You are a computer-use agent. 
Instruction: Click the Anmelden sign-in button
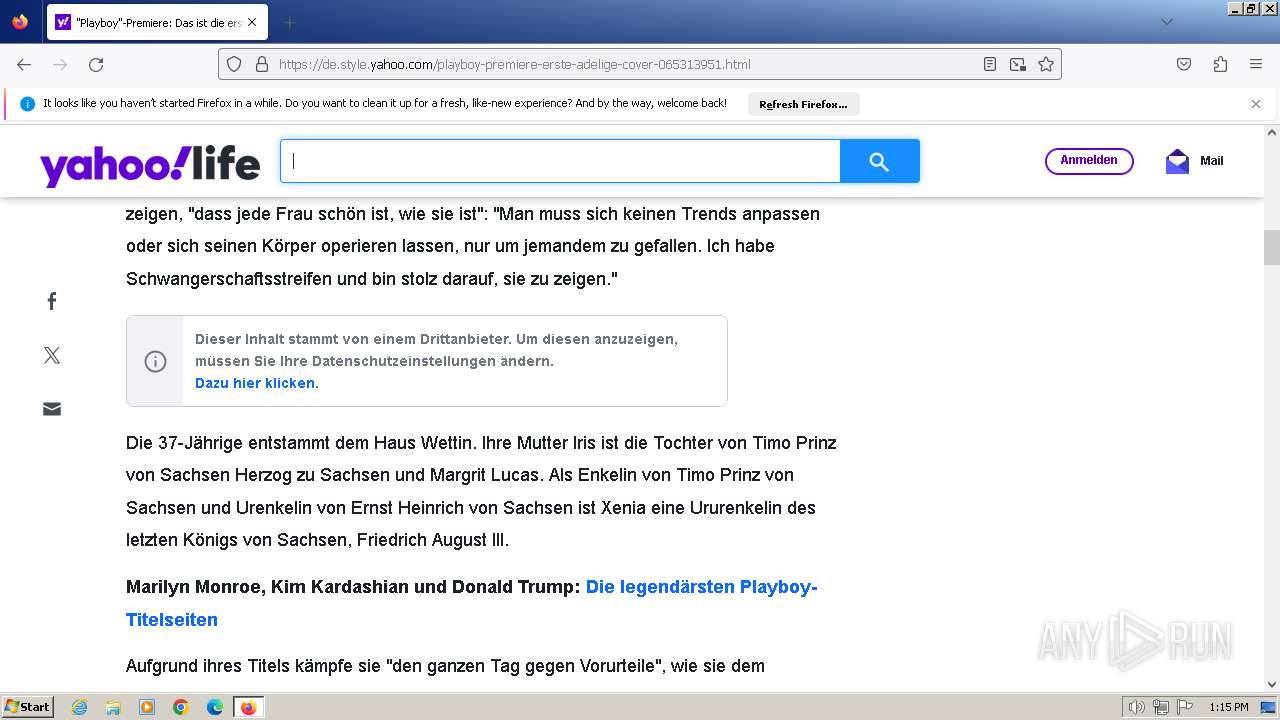[x=1089, y=161]
